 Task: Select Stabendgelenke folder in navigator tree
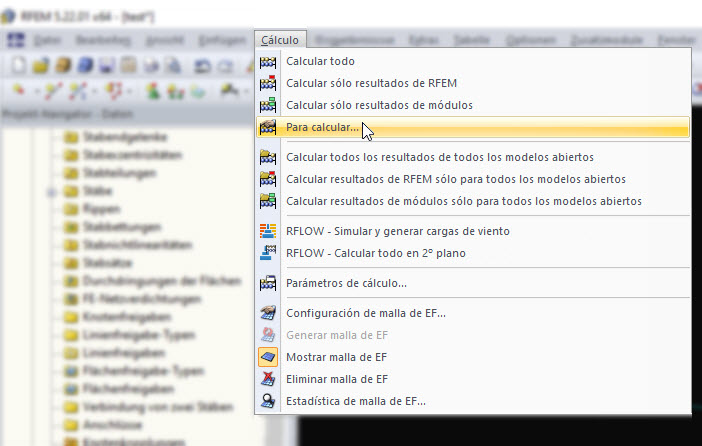(124, 137)
